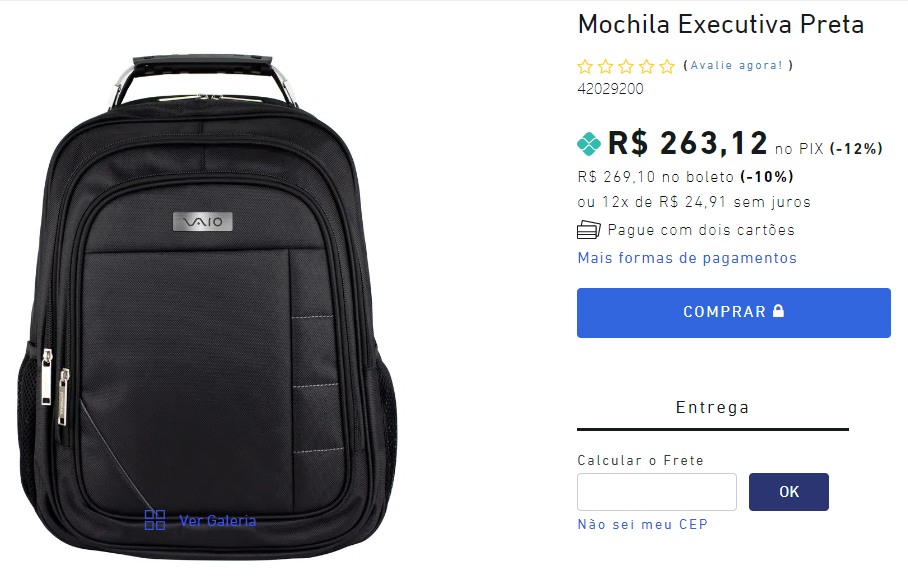
Task: Open Mais formas de pagamentos
Action: click(x=687, y=258)
